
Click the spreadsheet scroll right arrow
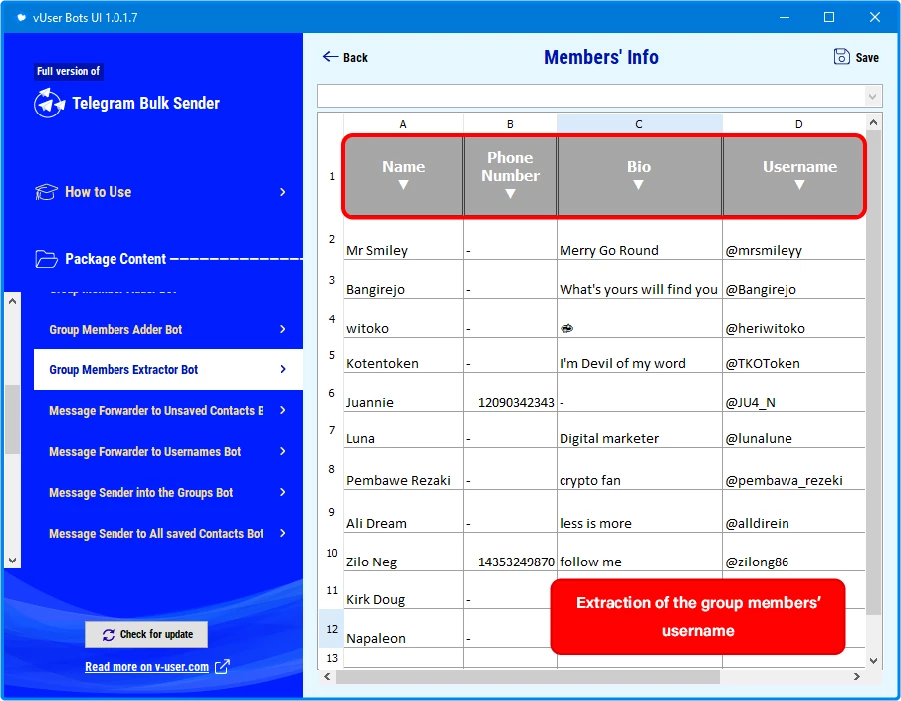tap(857, 677)
